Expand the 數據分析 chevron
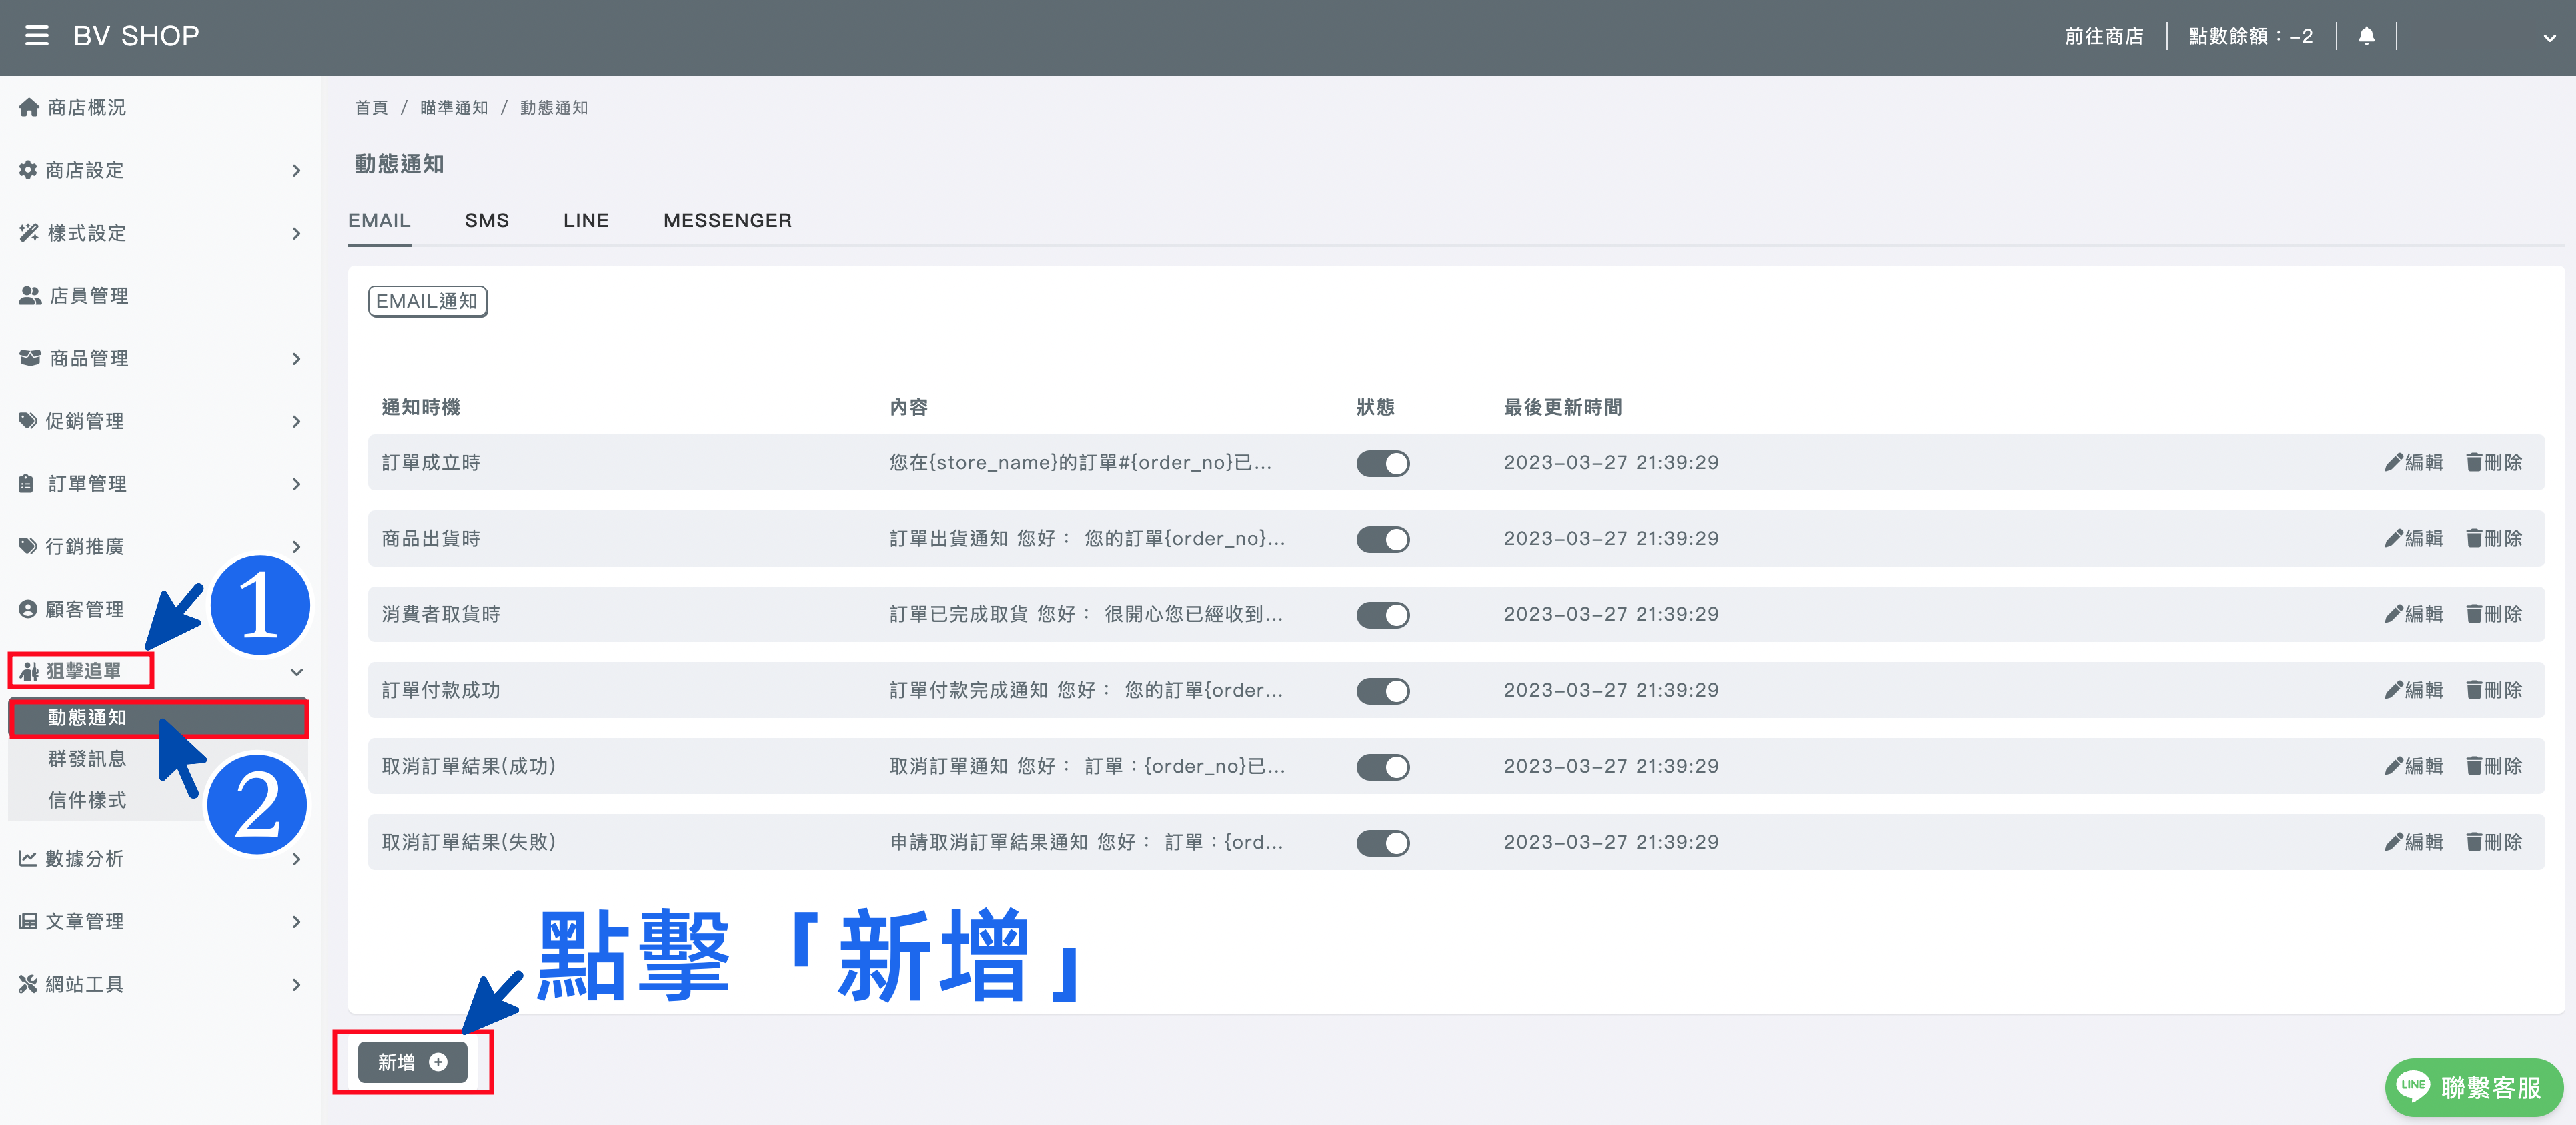 [296, 860]
